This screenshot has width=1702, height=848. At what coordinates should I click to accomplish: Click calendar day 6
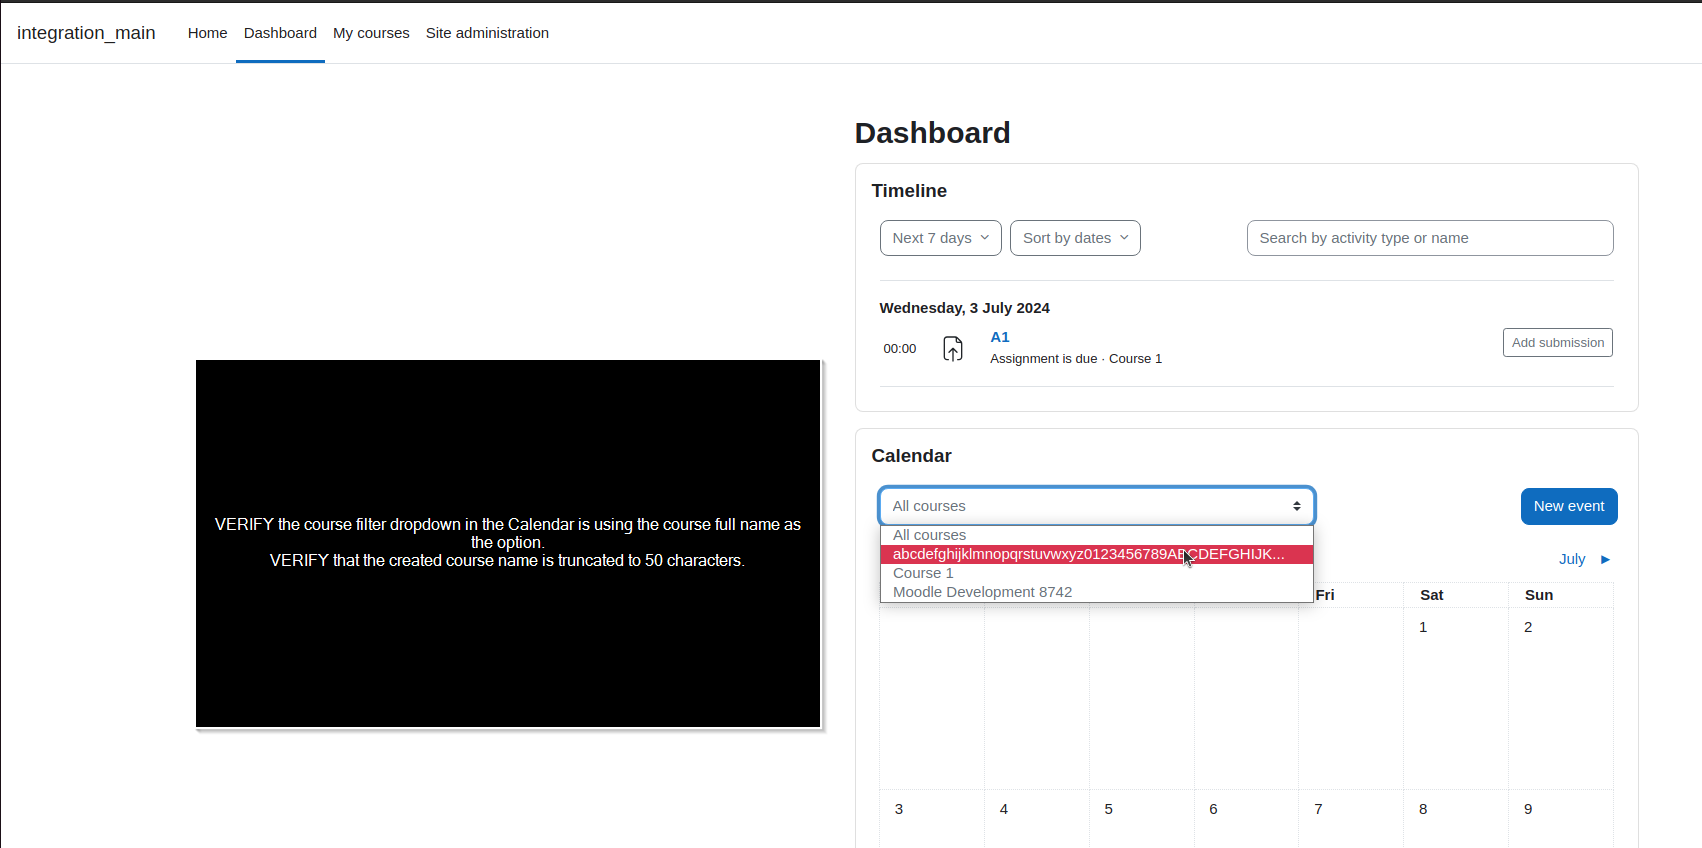tap(1213, 809)
